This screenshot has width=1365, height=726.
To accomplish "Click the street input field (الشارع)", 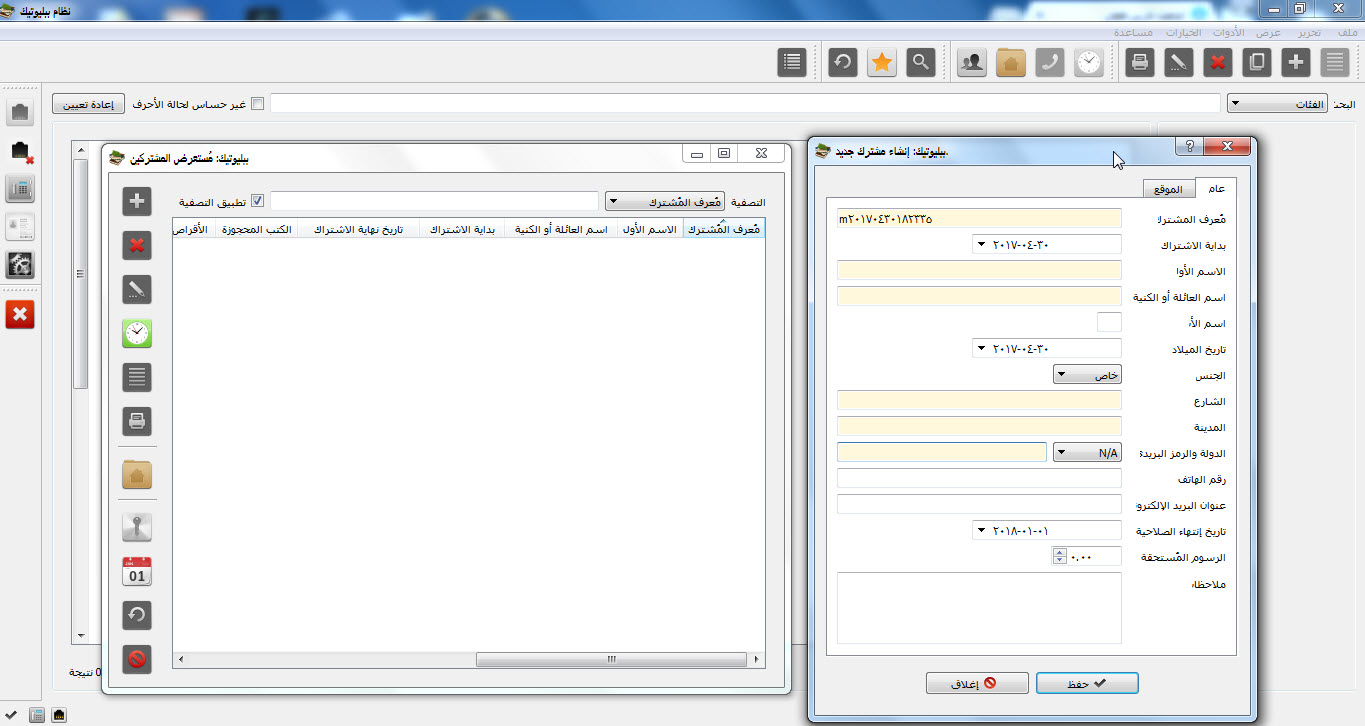I will coord(979,400).
